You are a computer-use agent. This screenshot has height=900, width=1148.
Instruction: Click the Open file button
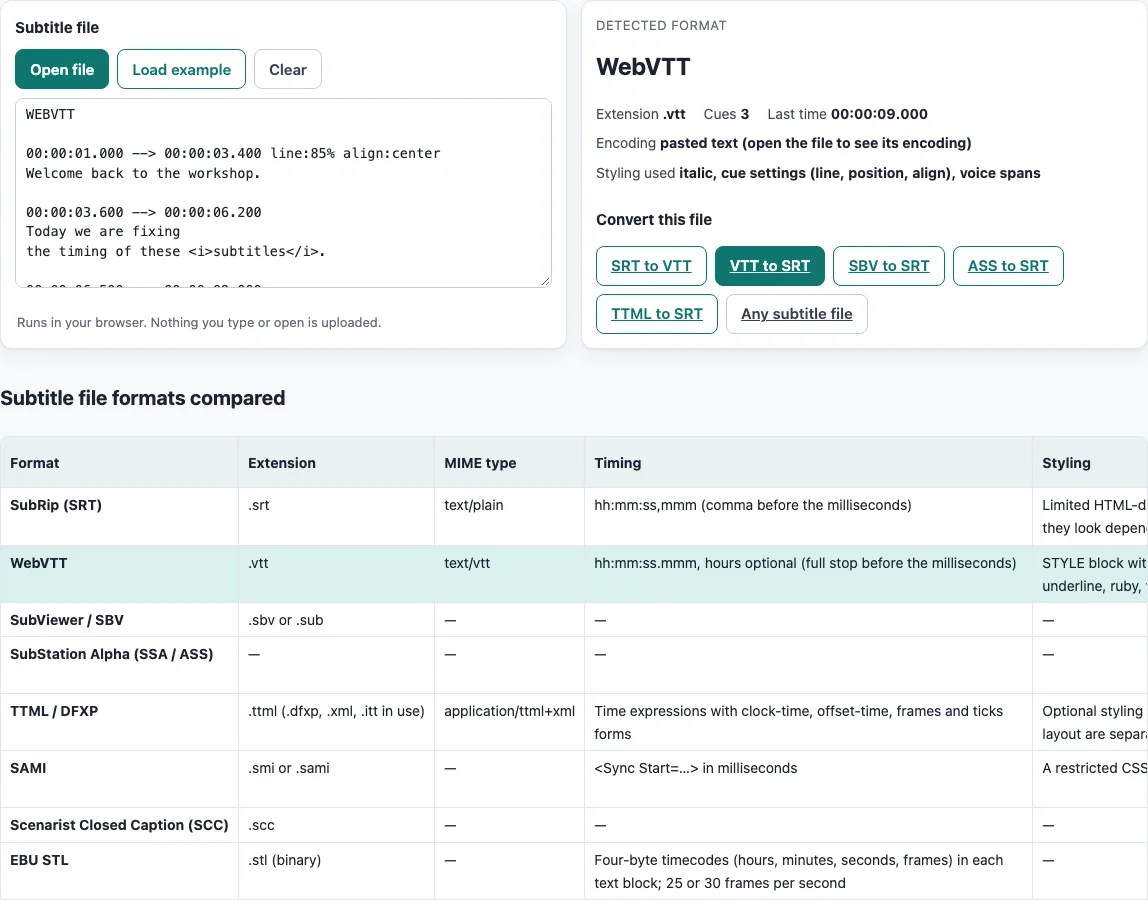(x=62, y=69)
